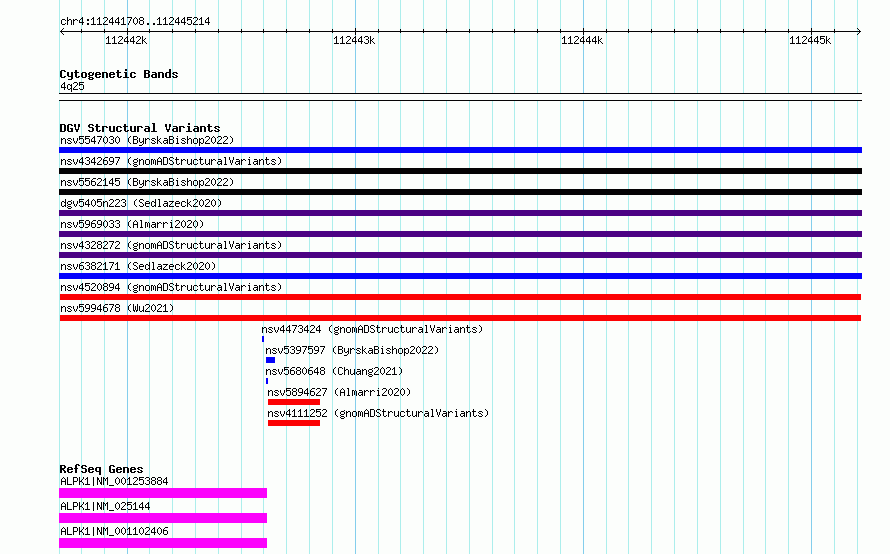
Task: Open variant nsv5994678 (Wu2021) label
Action: pyautogui.click(x=117, y=308)
